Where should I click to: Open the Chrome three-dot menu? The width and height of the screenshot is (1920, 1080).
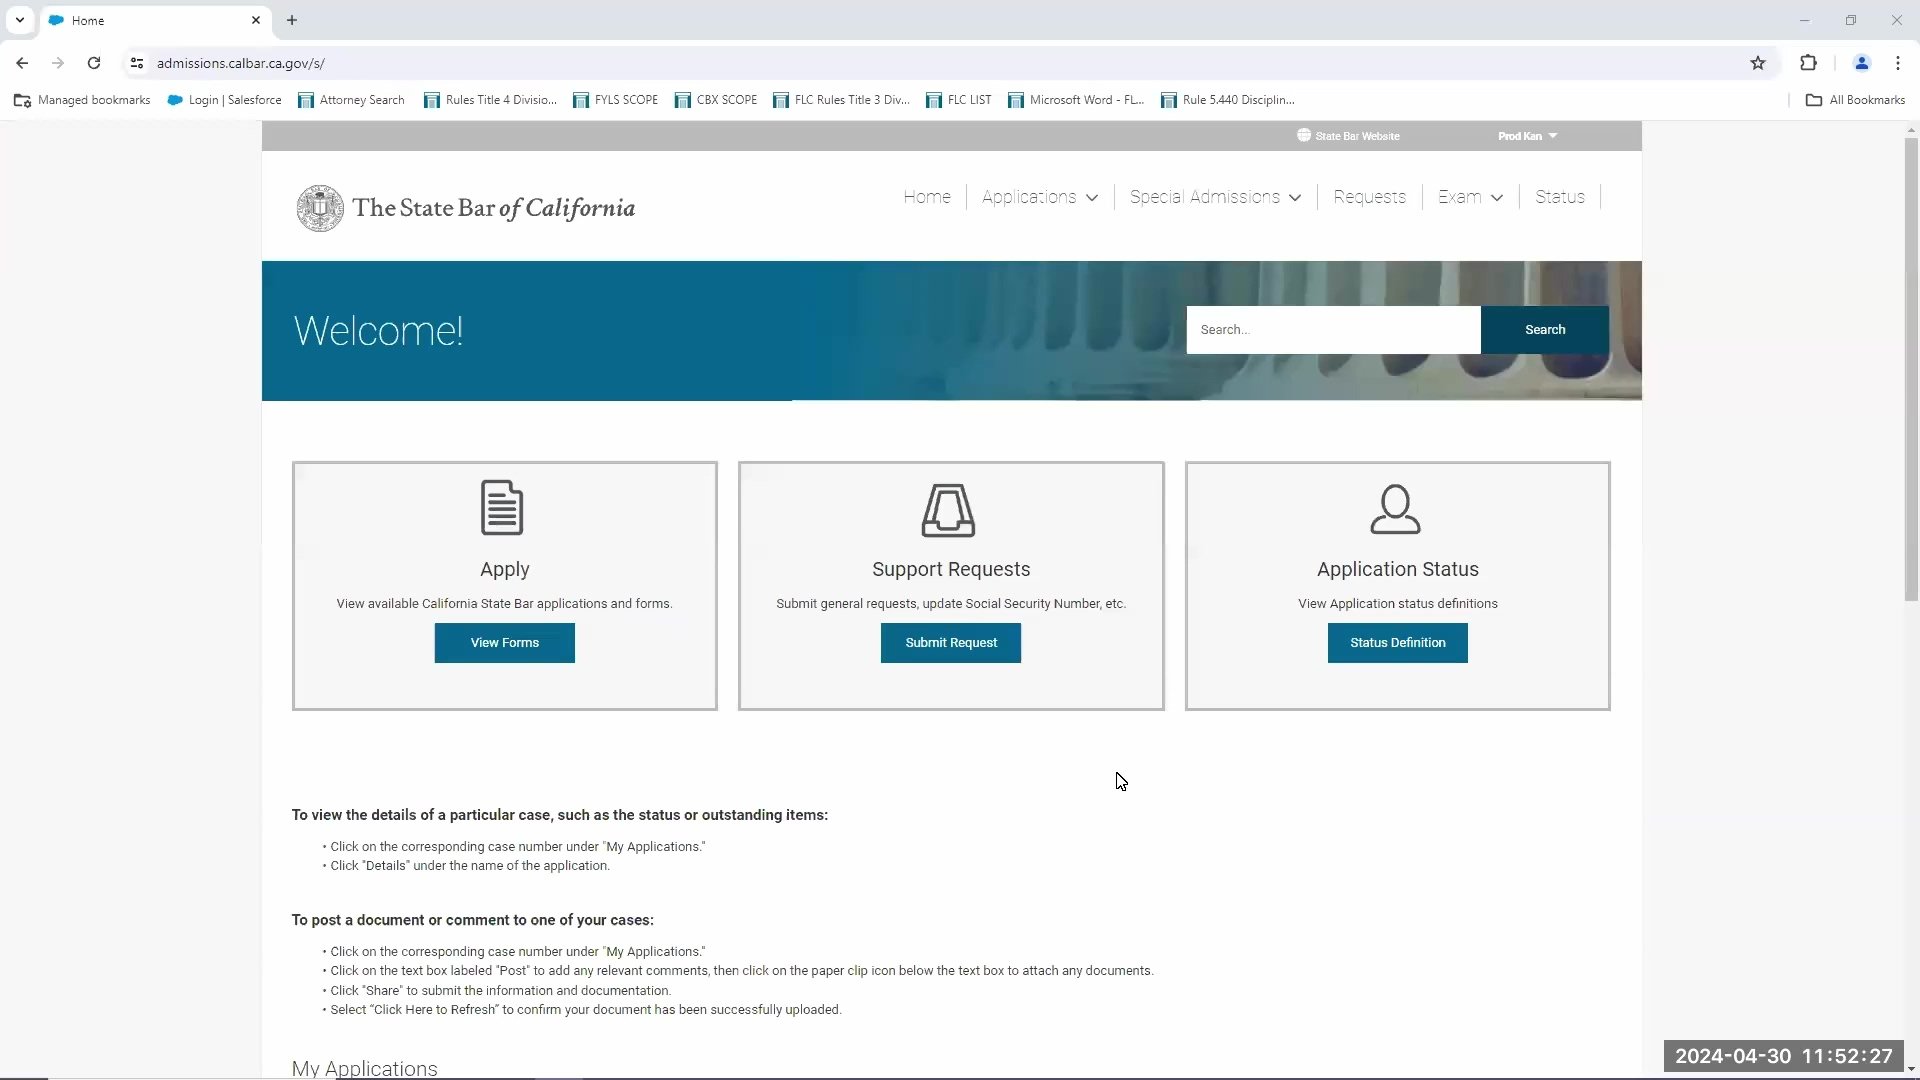1897,63
